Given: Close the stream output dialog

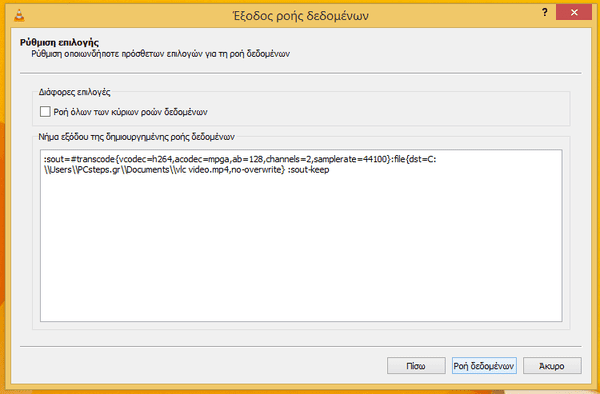Looking at the screenshot, I should pos(574,12).
